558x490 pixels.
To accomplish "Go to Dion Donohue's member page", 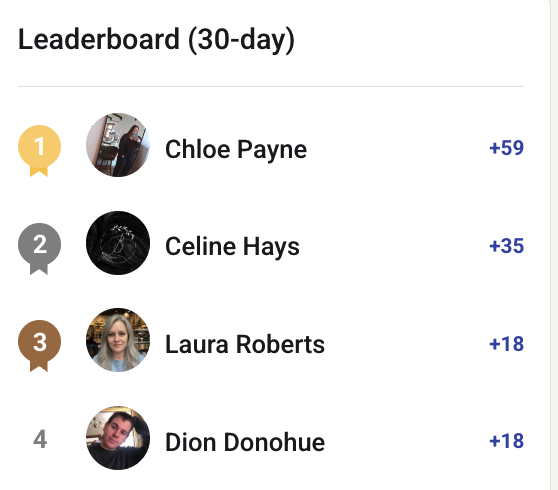I will (245, 442).
